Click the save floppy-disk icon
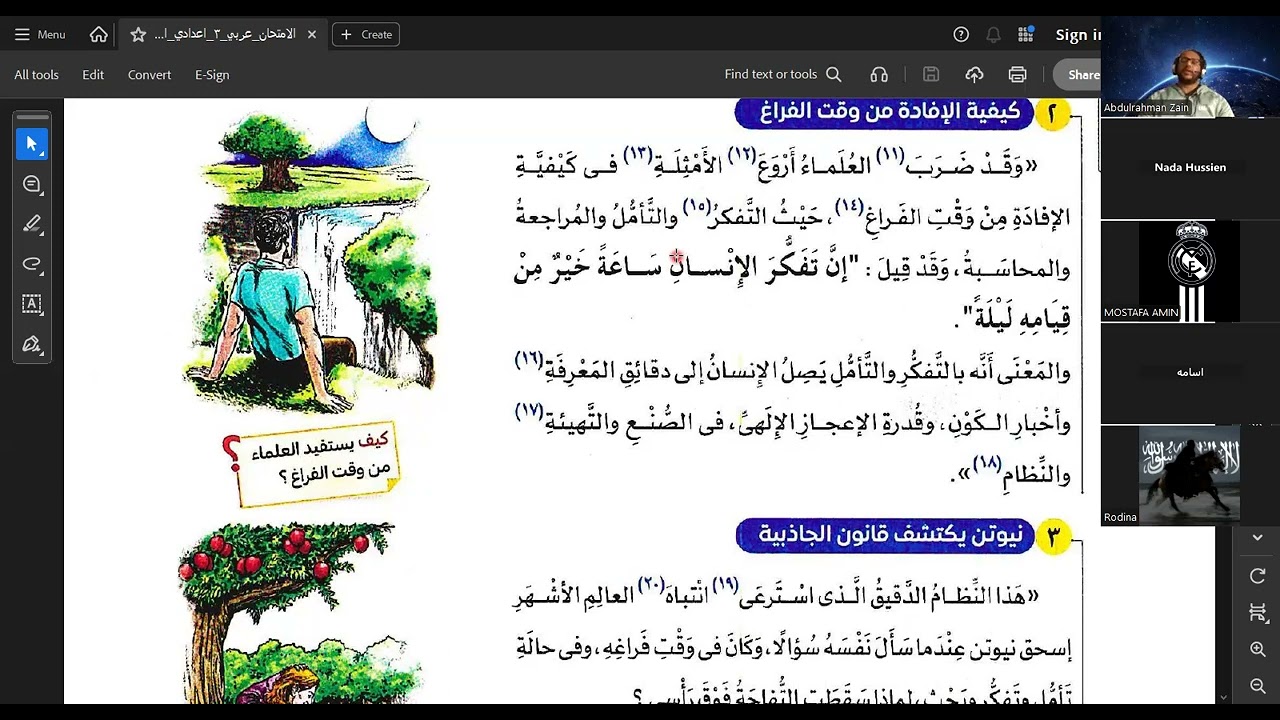This screenshot has width=1280, height=720. 931,74
